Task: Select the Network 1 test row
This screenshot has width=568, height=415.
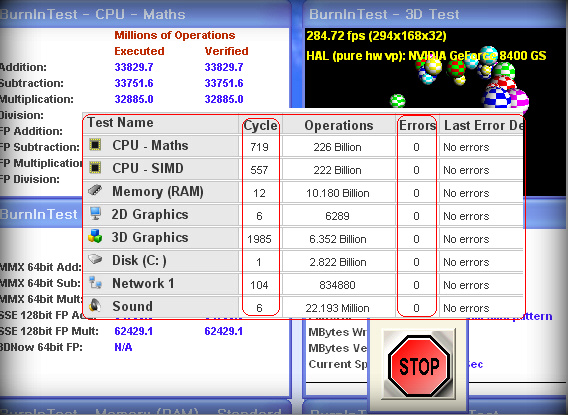Action: pyautogui.click(x=304, y=284)
